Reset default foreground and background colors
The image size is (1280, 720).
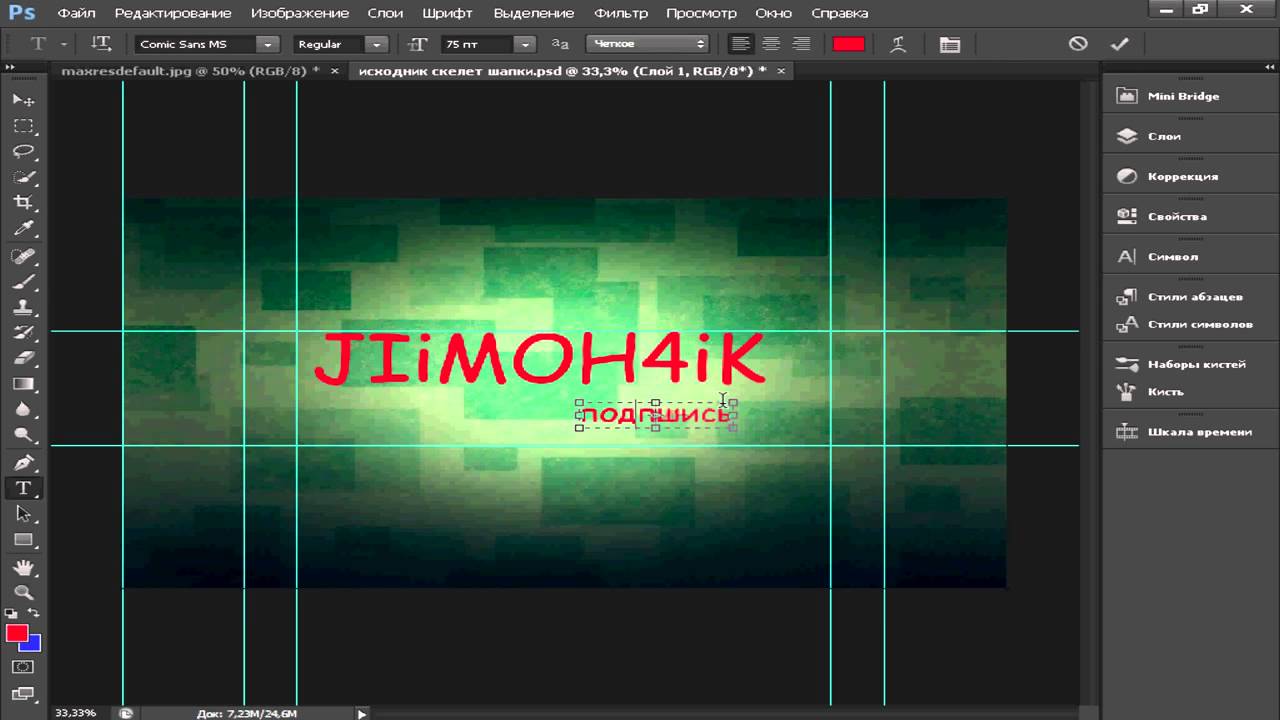(11, 613)
